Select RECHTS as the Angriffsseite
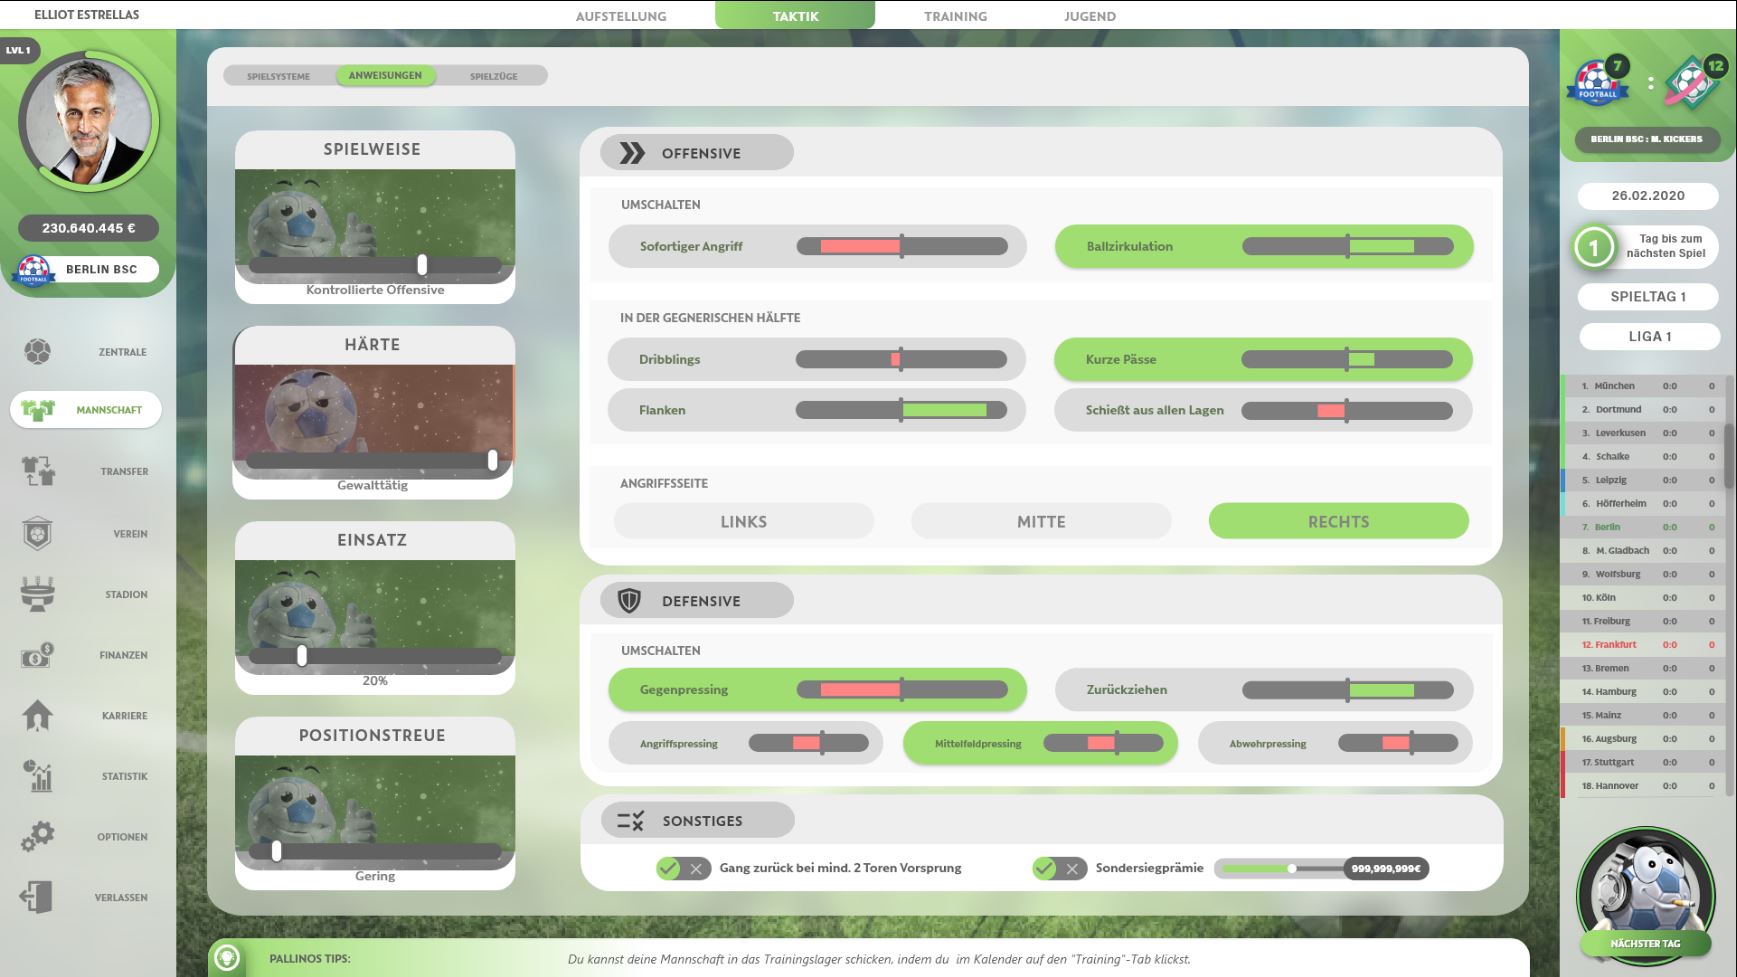 click(x=1338, y=521)
